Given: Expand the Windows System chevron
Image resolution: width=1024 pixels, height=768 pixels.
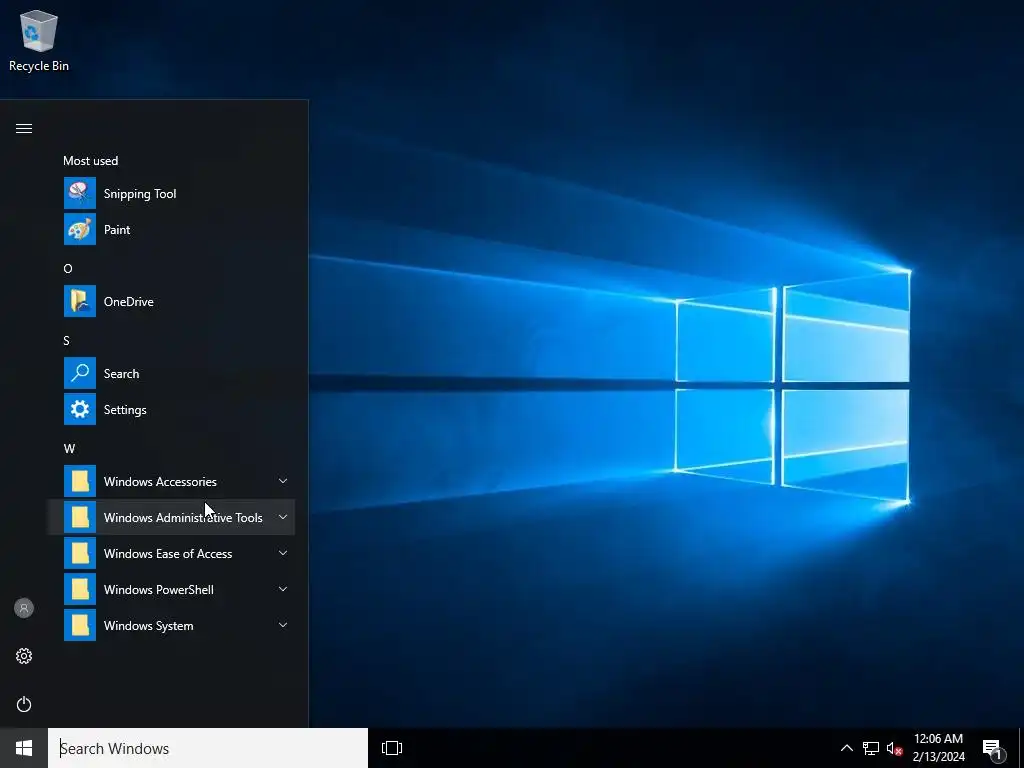Looking at the screenshot, I should click(283, 625).
